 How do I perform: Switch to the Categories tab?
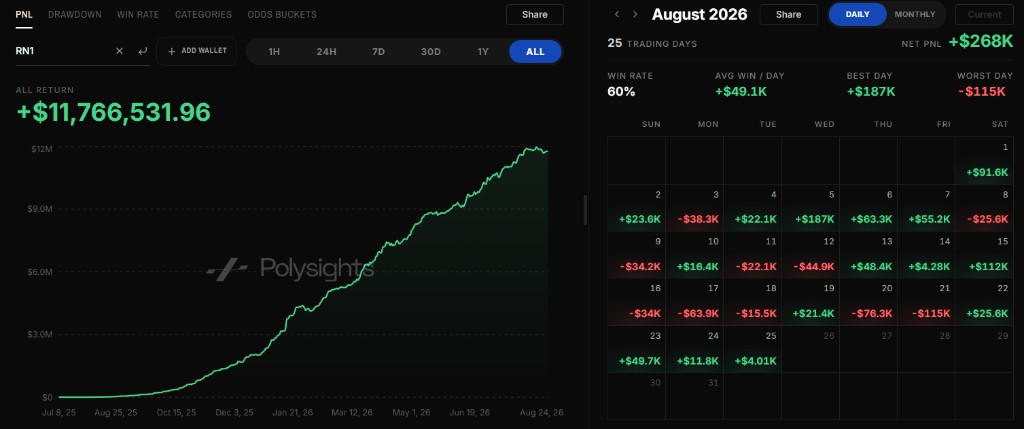[203, 14]
